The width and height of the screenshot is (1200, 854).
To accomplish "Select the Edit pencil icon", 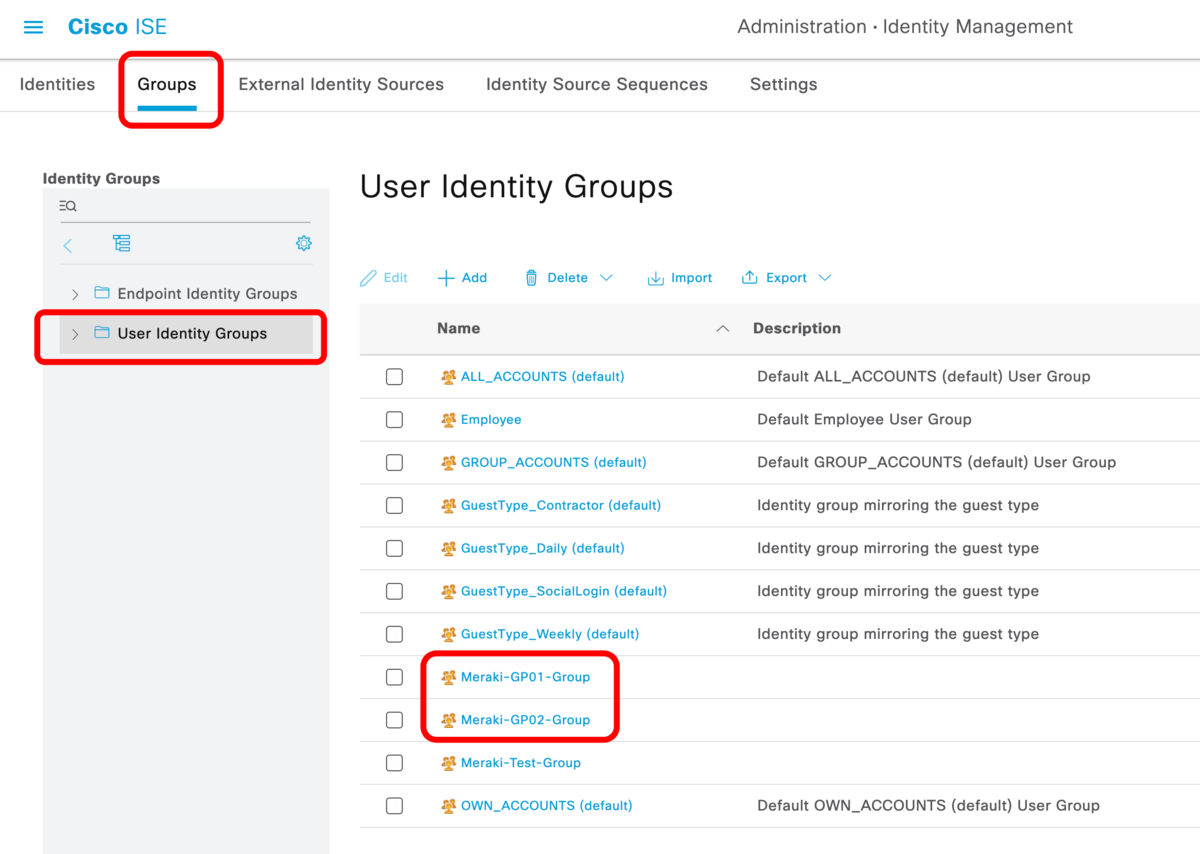I will 369,277.
